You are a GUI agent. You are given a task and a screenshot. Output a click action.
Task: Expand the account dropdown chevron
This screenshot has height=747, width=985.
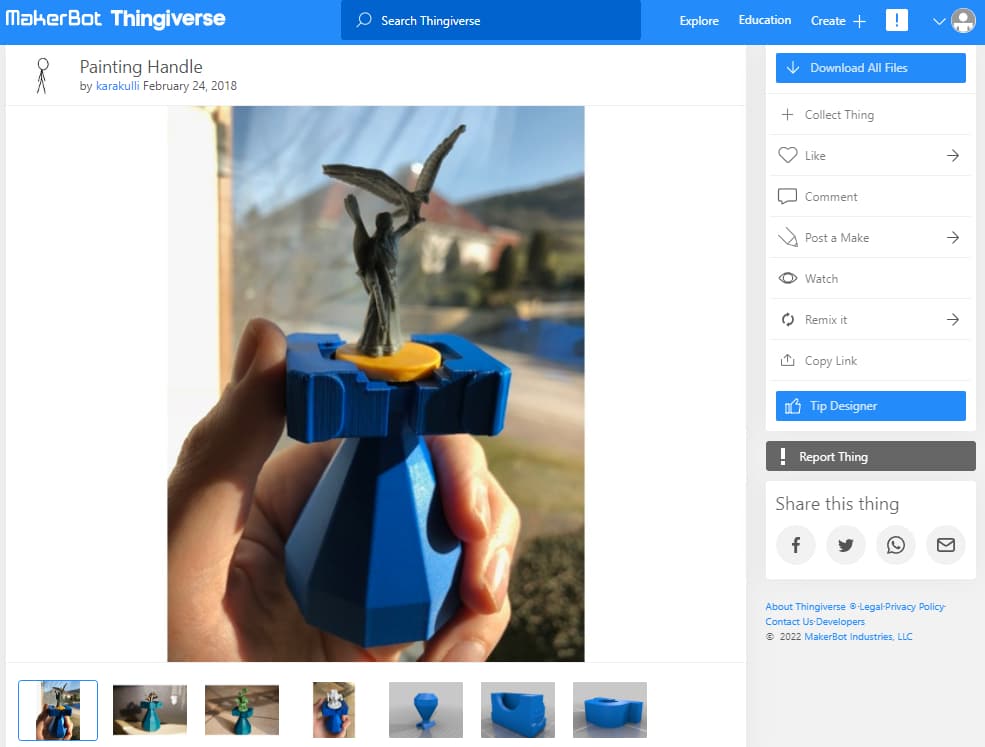pyautogui.click(x=939, y=21)
